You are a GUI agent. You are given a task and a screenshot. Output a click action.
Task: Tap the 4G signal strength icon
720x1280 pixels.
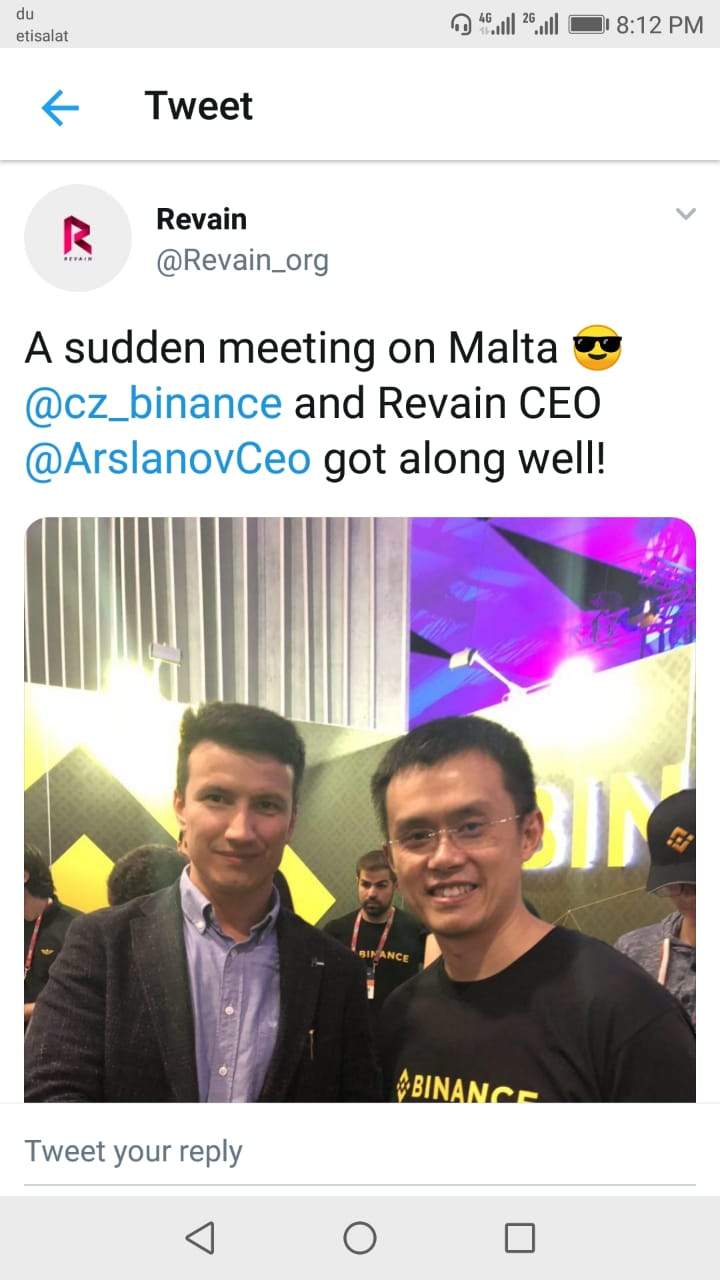pyautogui.click(x=497, y=24)
